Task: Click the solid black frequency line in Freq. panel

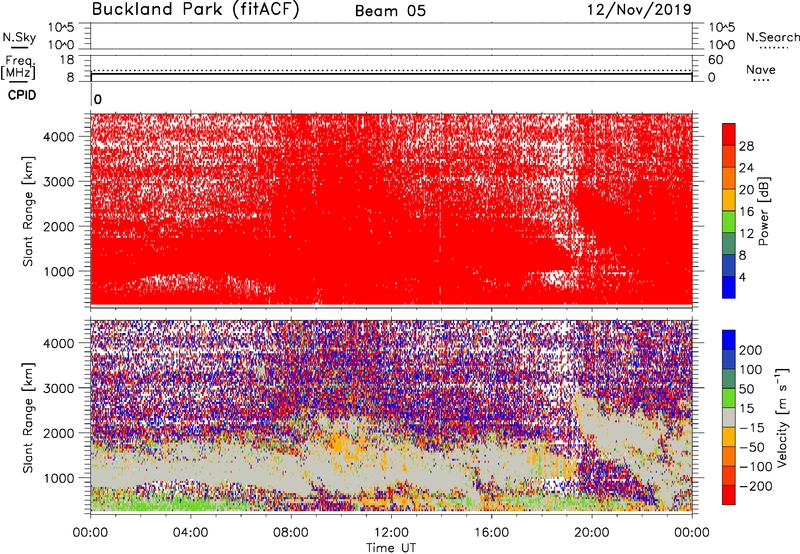Action: point(391,74)
